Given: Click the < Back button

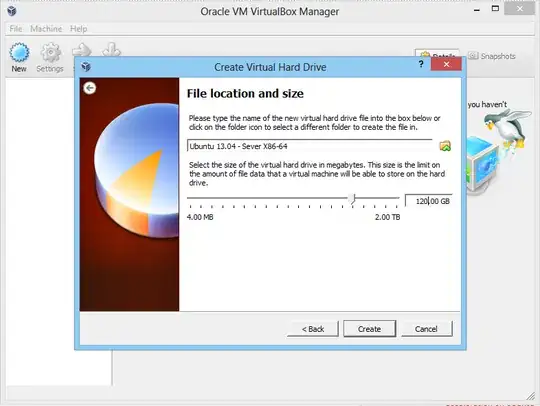Looking at the screenshot, I should pos(313,329).
